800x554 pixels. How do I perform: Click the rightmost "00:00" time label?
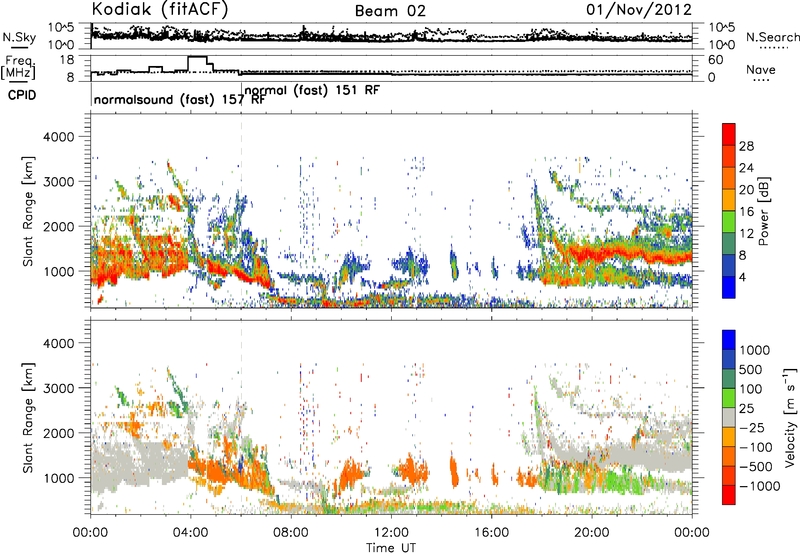pyautogui.click(x=691, y=533)
